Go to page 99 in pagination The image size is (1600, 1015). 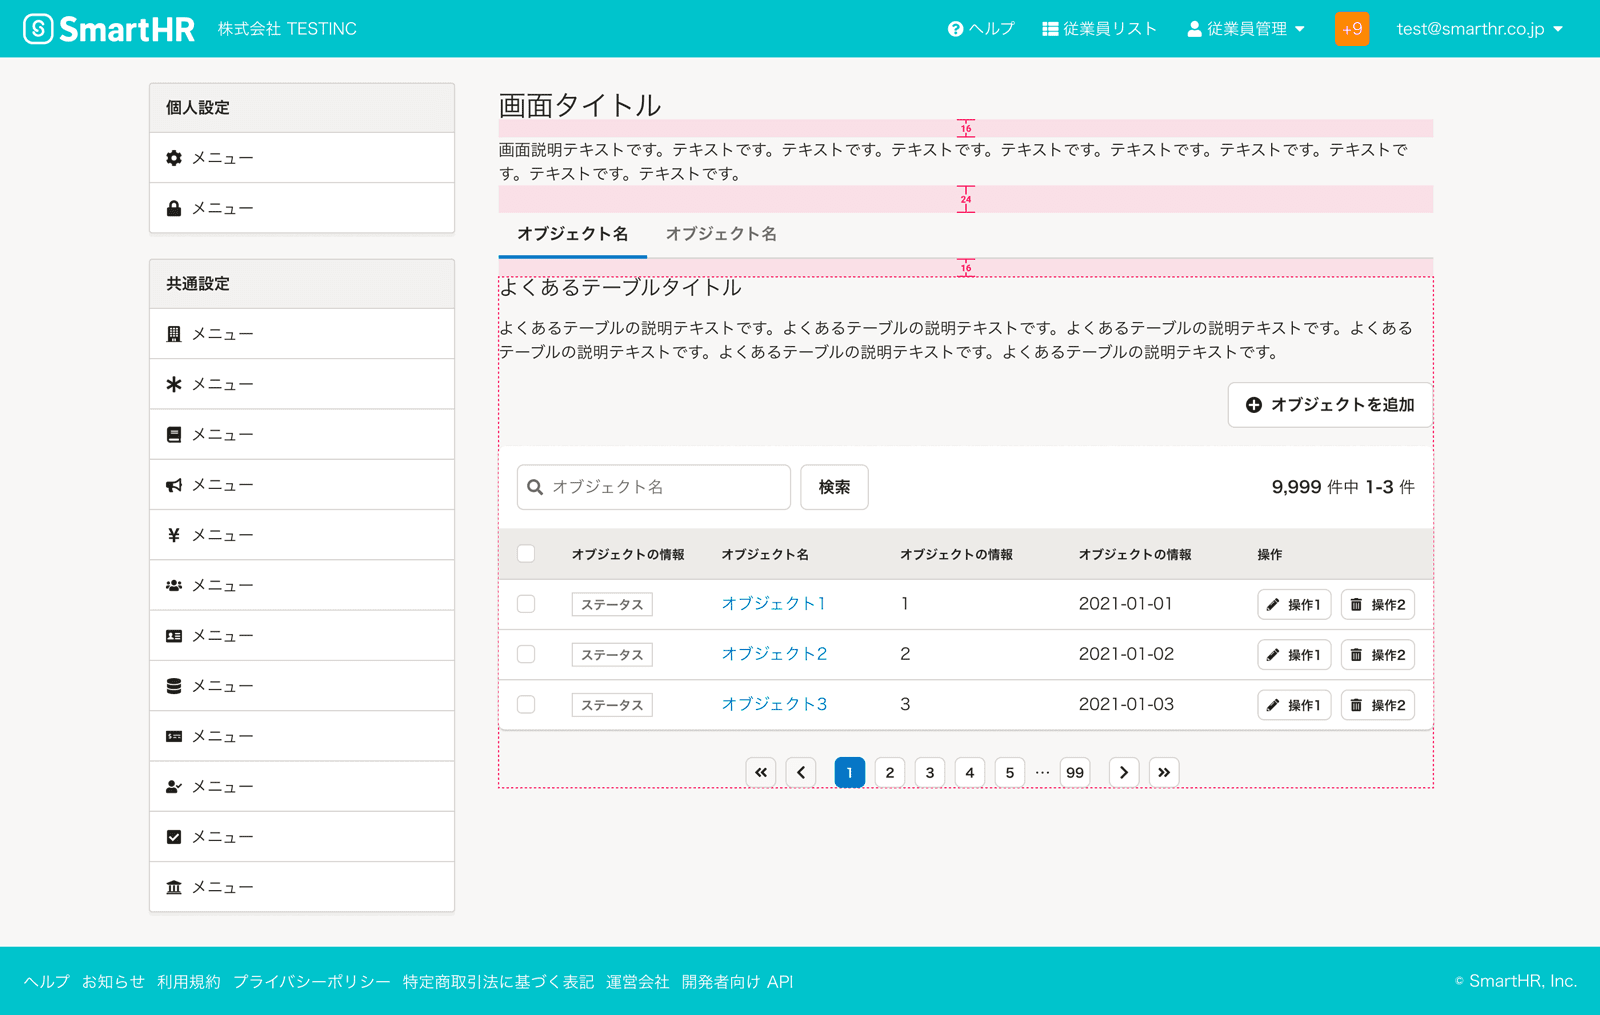tap(1074, 772)
